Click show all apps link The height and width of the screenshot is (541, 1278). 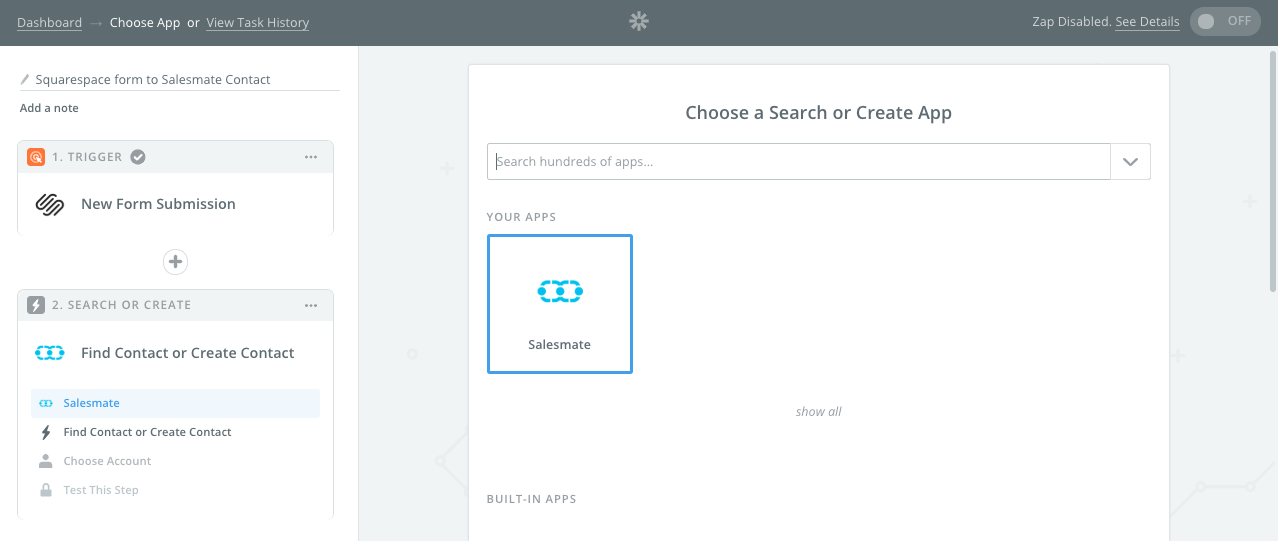tap(819, 411)
